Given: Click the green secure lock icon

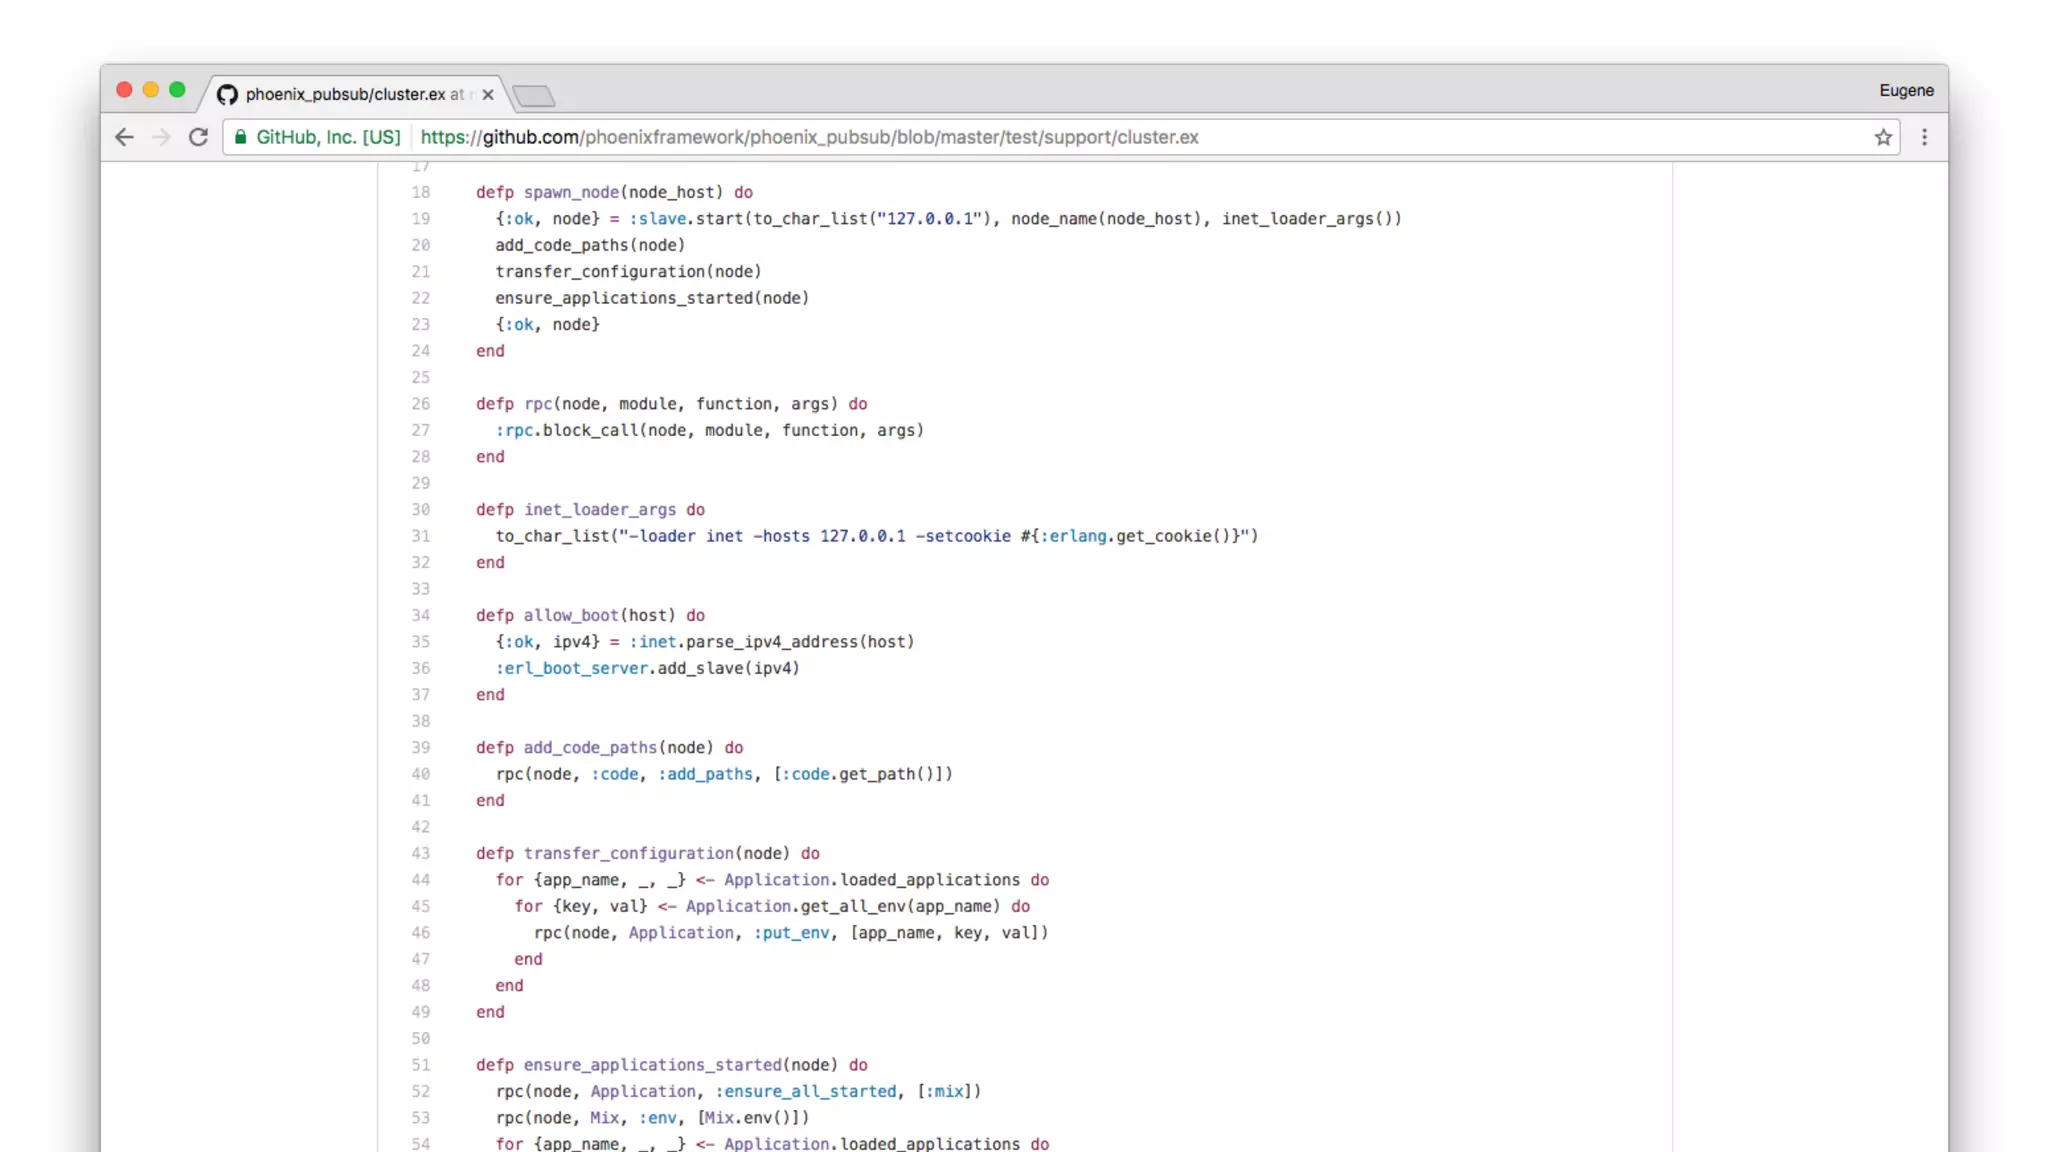Looking at the screenshot, I should click(x=241, y=137).
